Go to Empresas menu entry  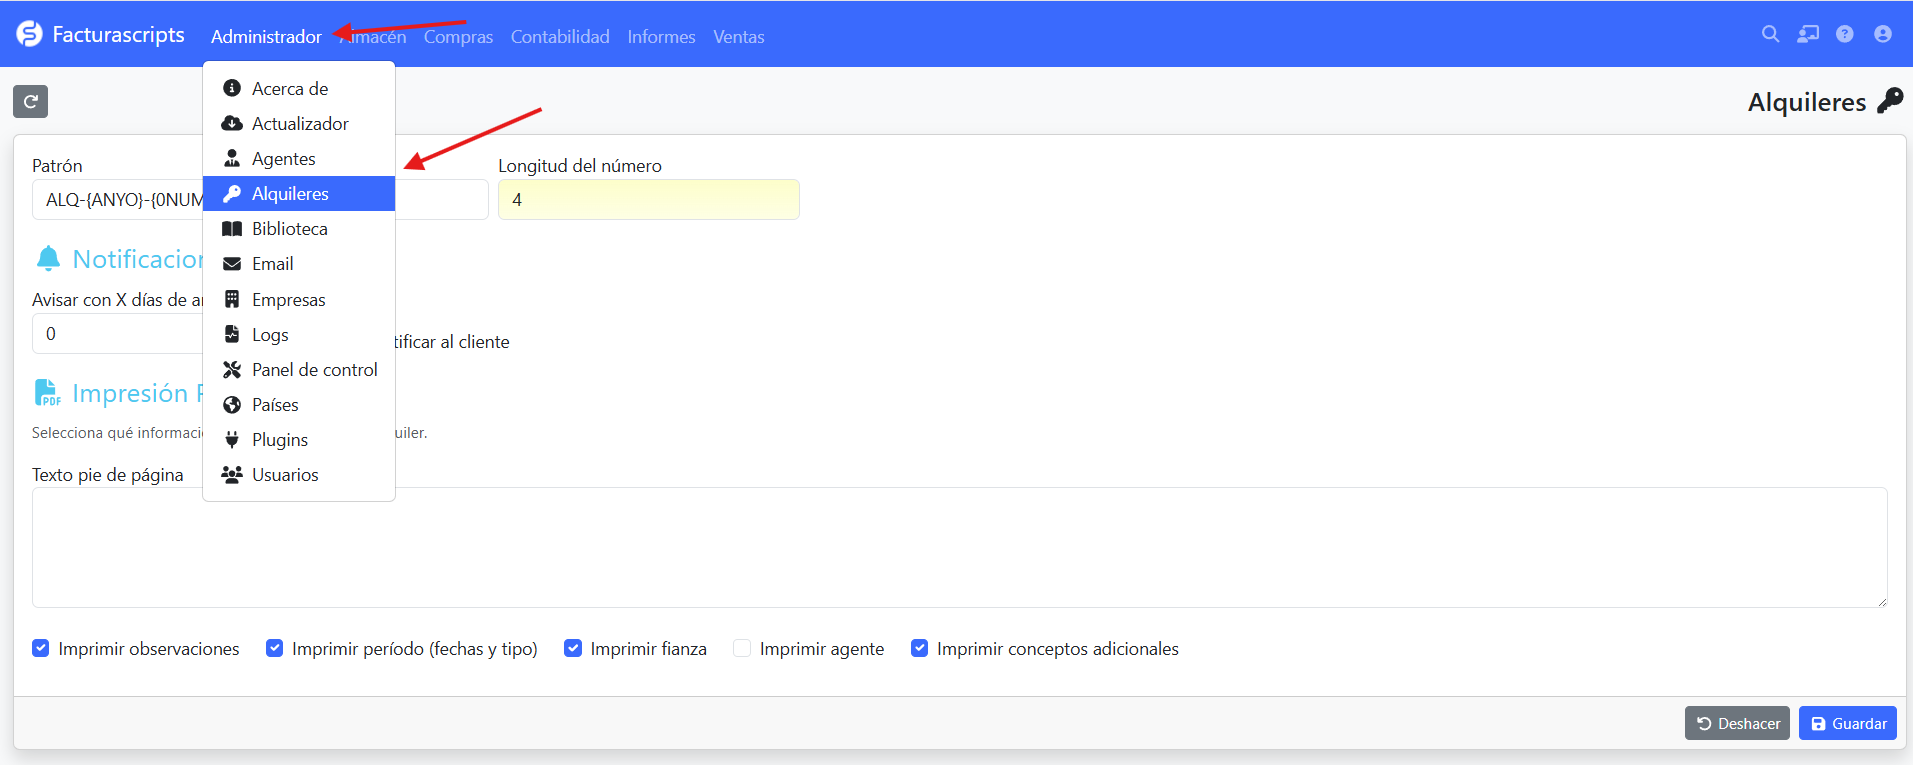pos(299,299)
